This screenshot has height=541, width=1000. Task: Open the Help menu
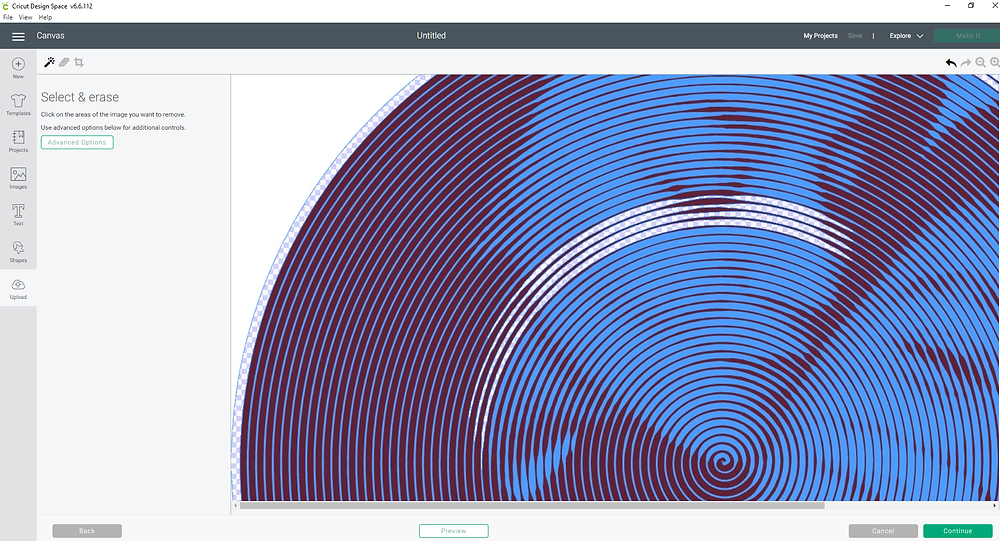click(x=45, y=17)
